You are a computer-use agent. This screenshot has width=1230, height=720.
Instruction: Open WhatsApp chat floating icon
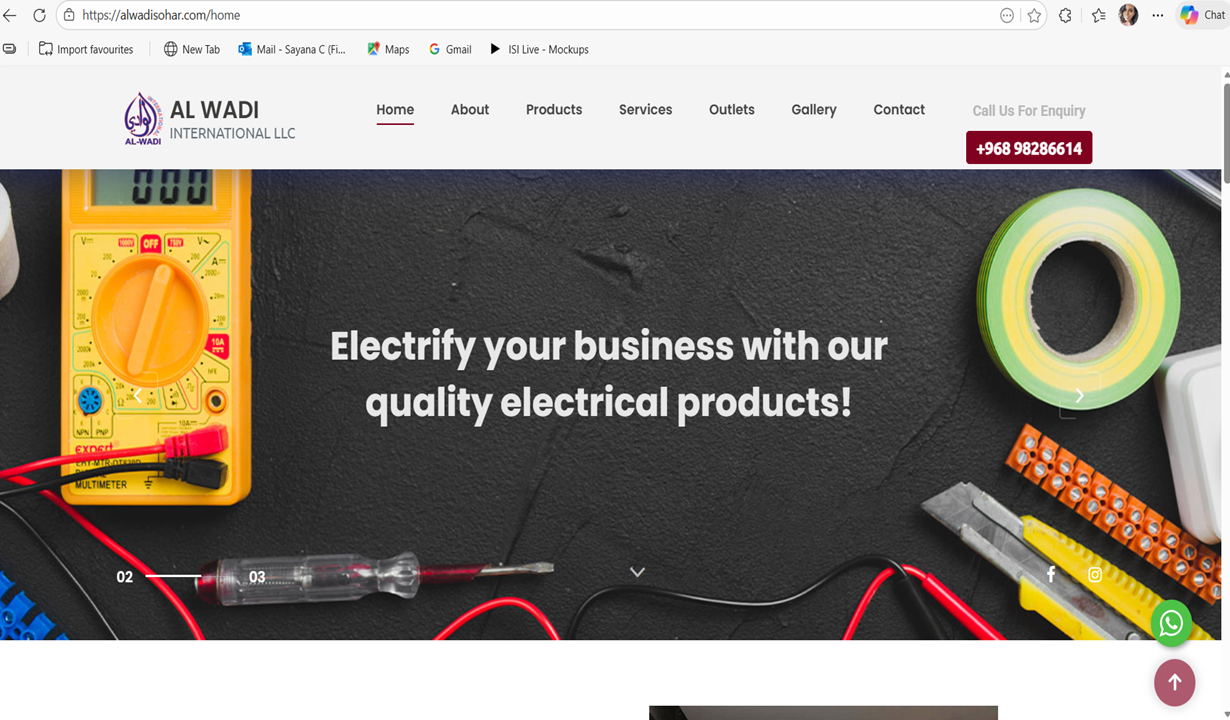1171,623
